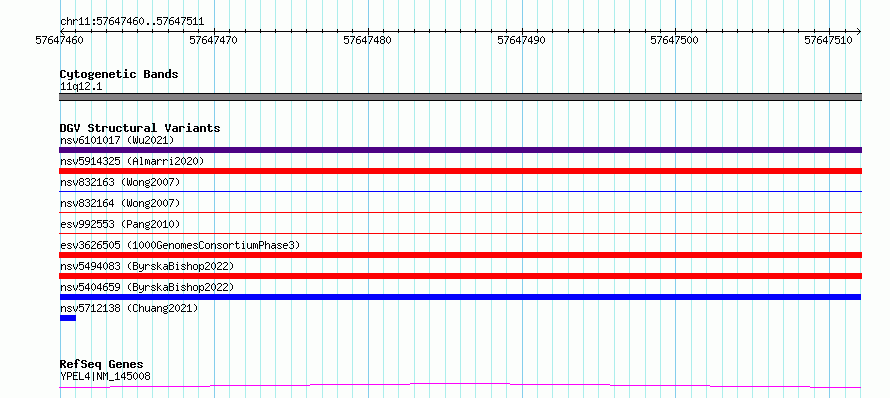Open variant nsv832163 (Wong2007) label
The width and height of the screenshot is (890, 398).
(120, 182)
